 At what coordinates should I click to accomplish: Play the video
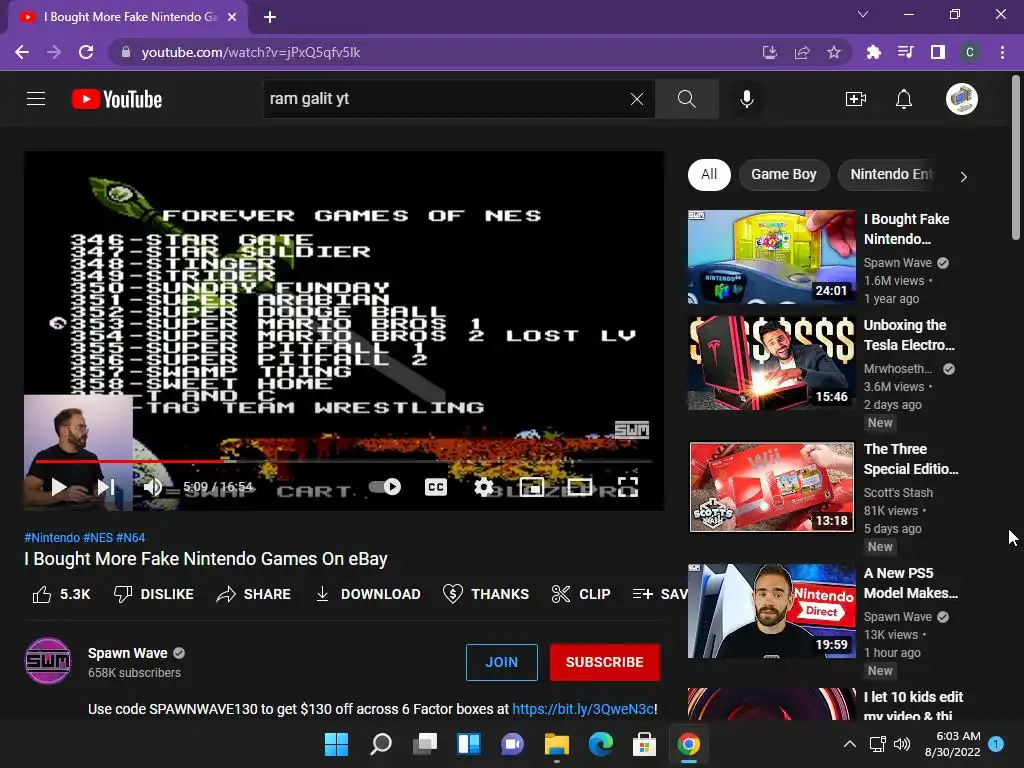tap(59, 487)
